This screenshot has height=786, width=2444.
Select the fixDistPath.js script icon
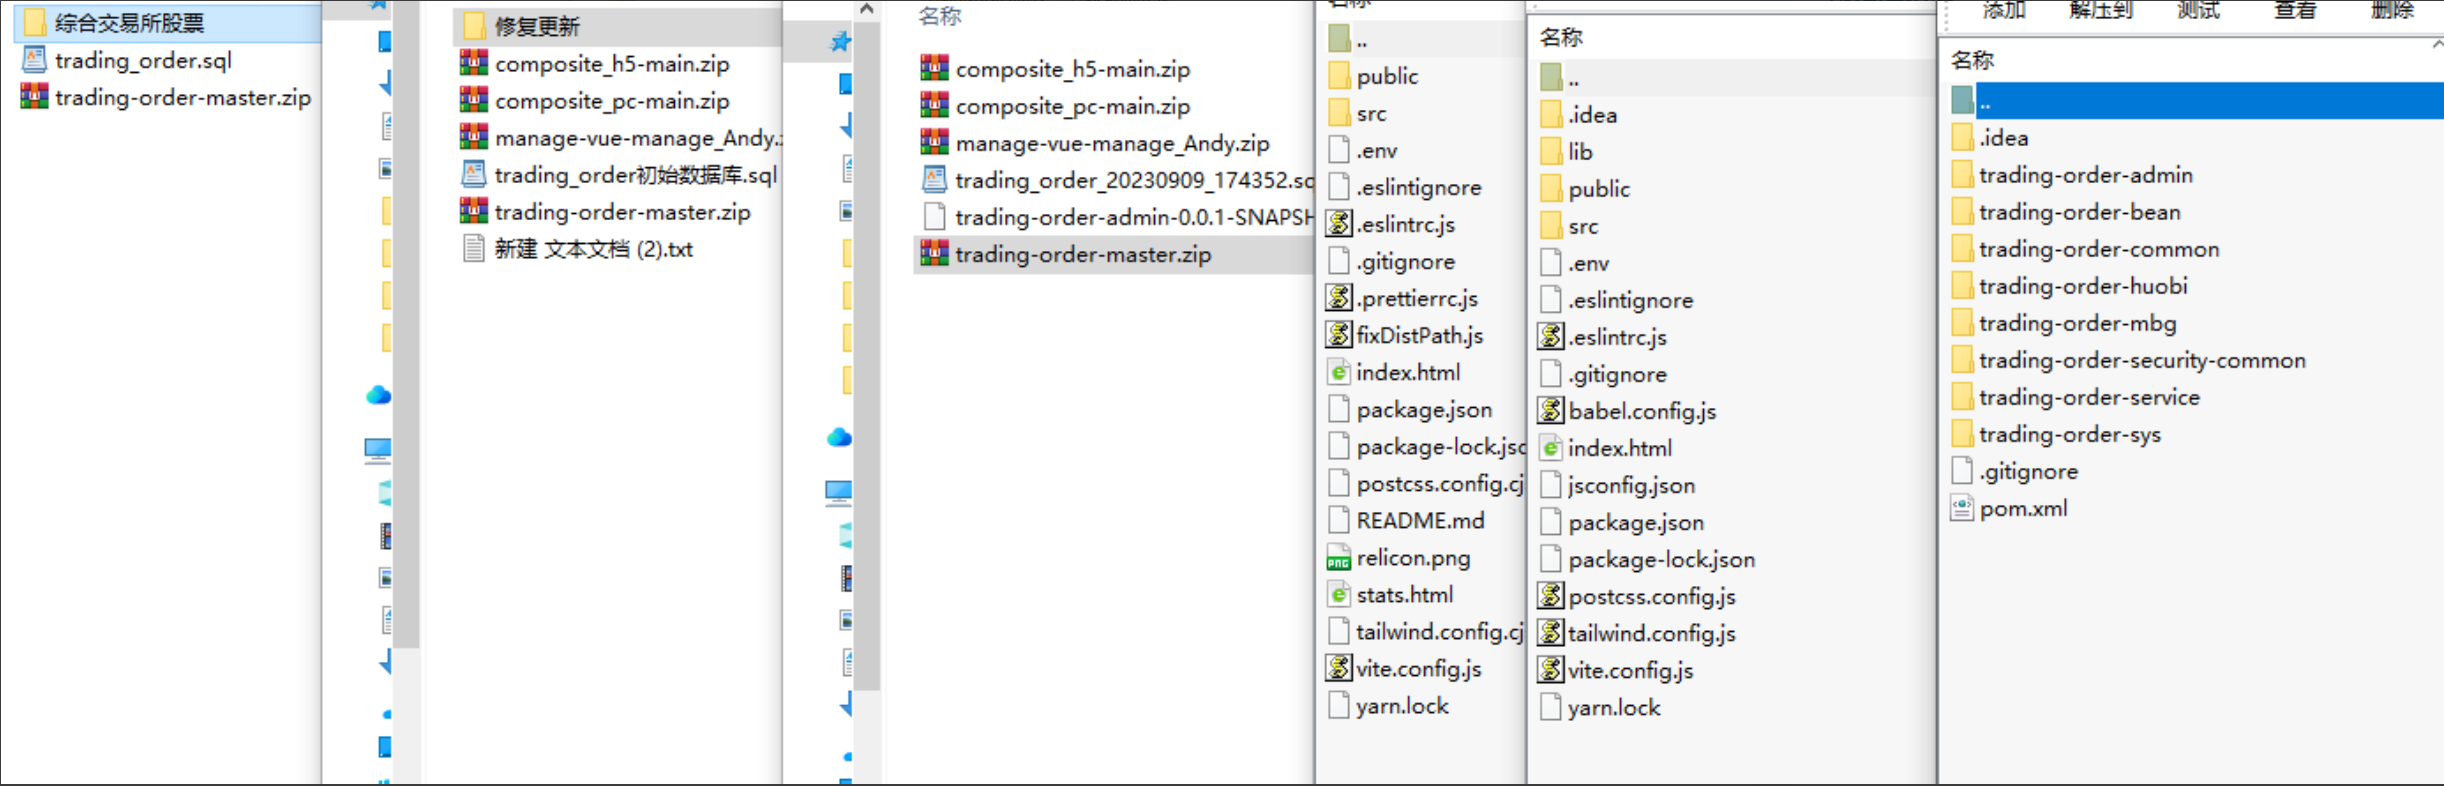click(1338, 335)
